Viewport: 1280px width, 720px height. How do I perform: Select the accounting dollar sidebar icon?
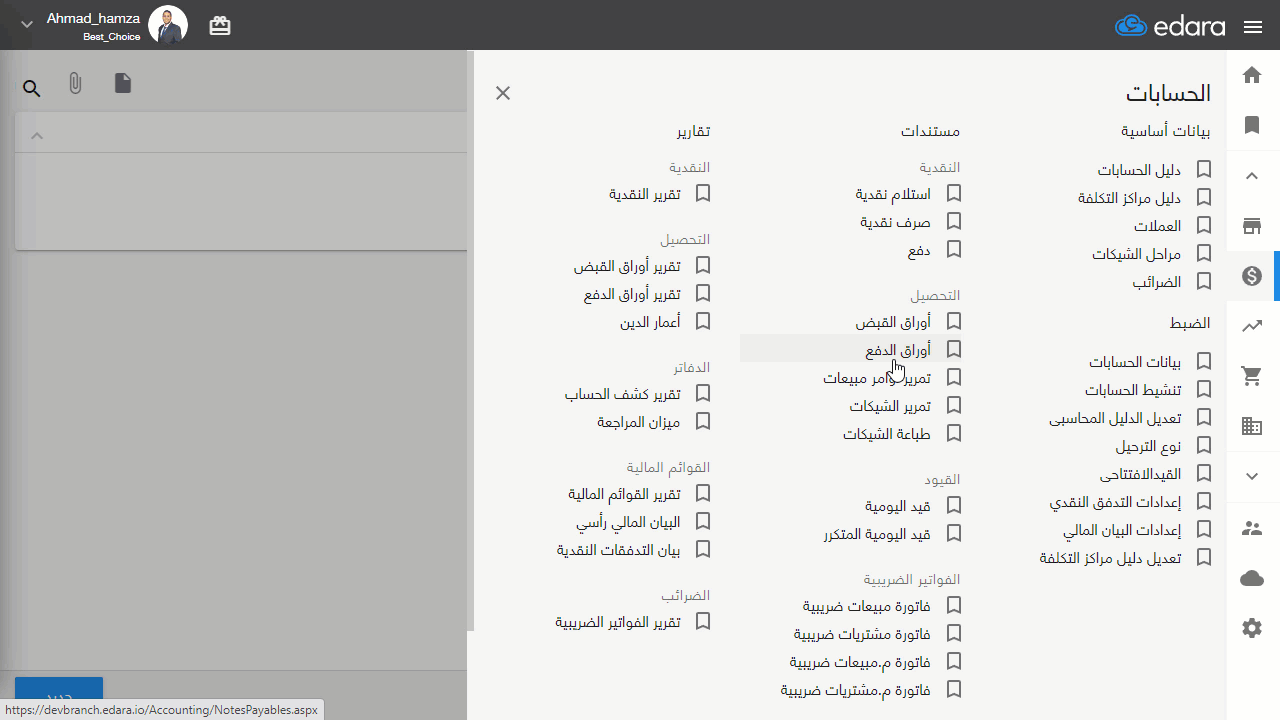point(1252,276)
